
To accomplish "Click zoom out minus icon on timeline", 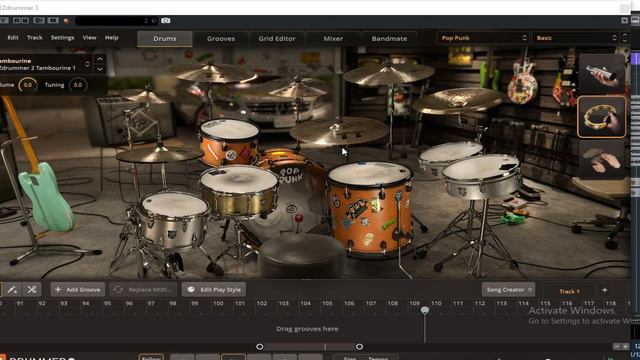I will pyautogui.click(x=617, y=347).
